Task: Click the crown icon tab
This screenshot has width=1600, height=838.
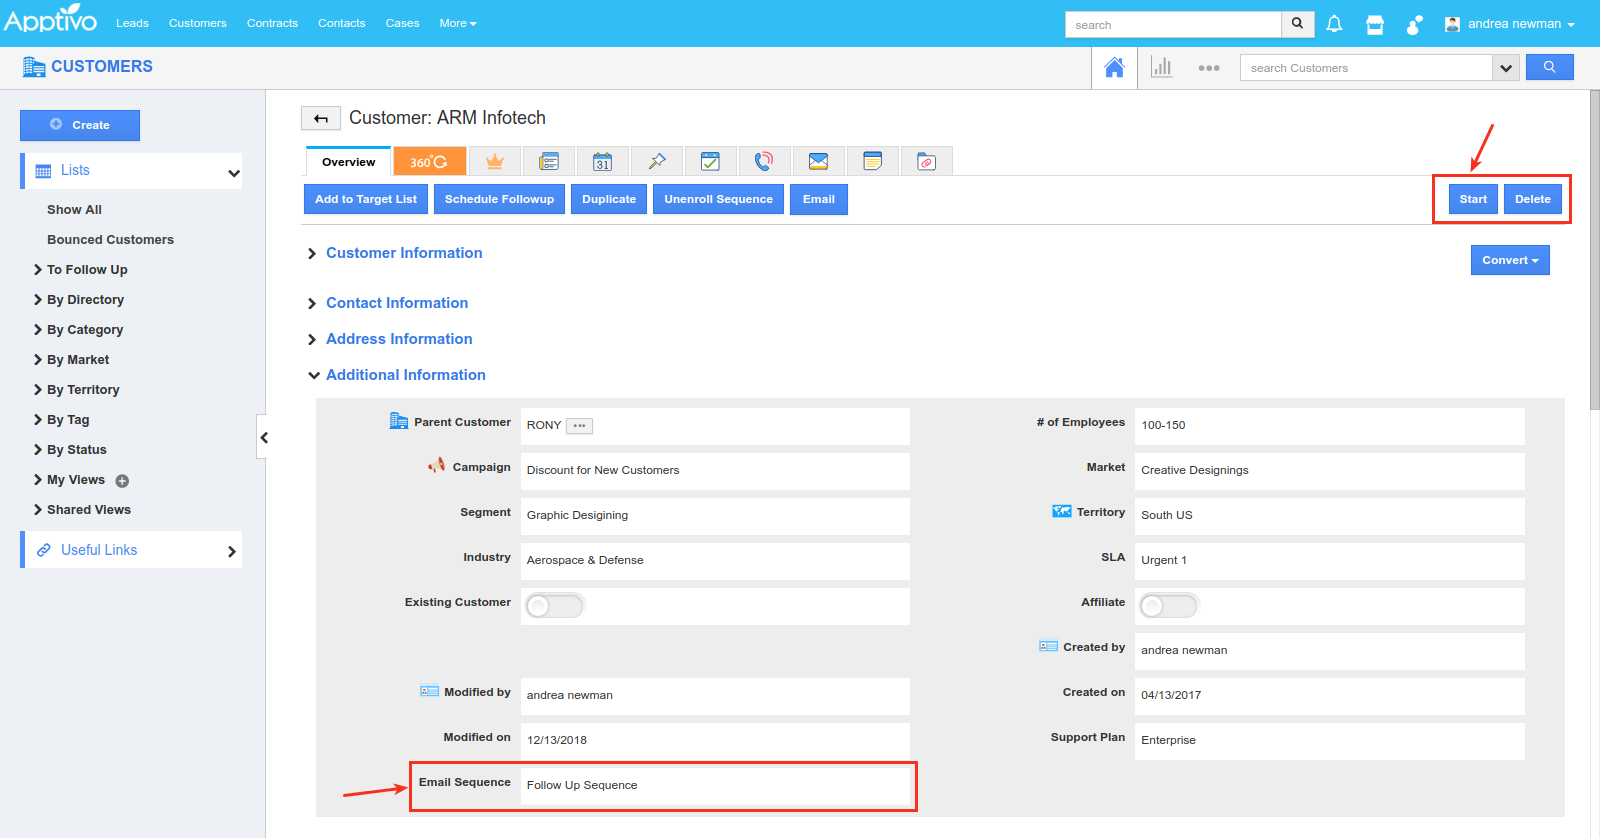Action: [494, 161]
